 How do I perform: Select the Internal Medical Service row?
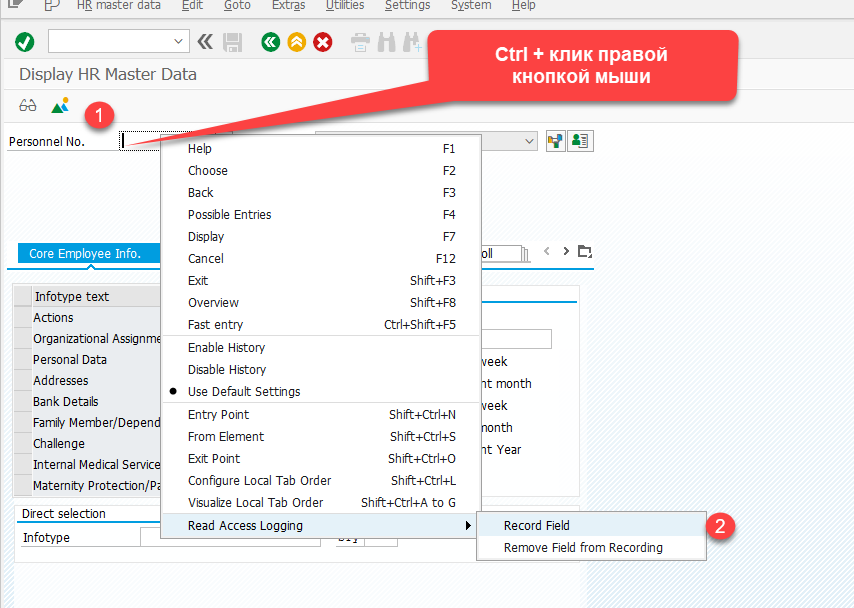point(96,464)
